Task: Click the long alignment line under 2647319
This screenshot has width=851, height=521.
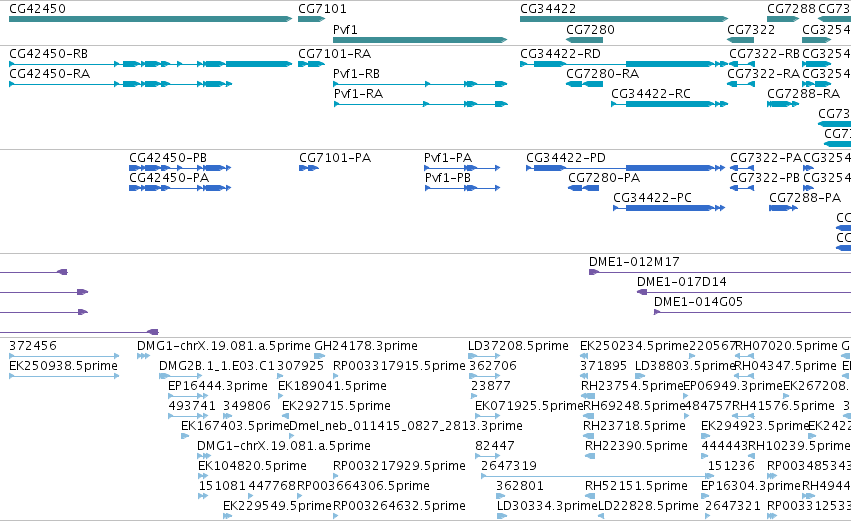Action: tap(598, 476)
